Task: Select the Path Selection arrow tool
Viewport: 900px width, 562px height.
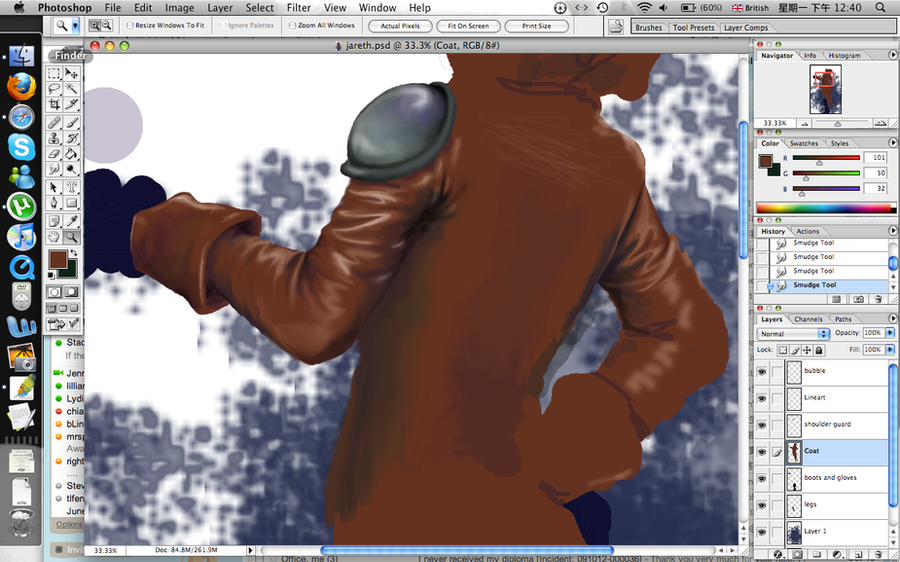Action: pyautogui.click(x=54, y=188)
